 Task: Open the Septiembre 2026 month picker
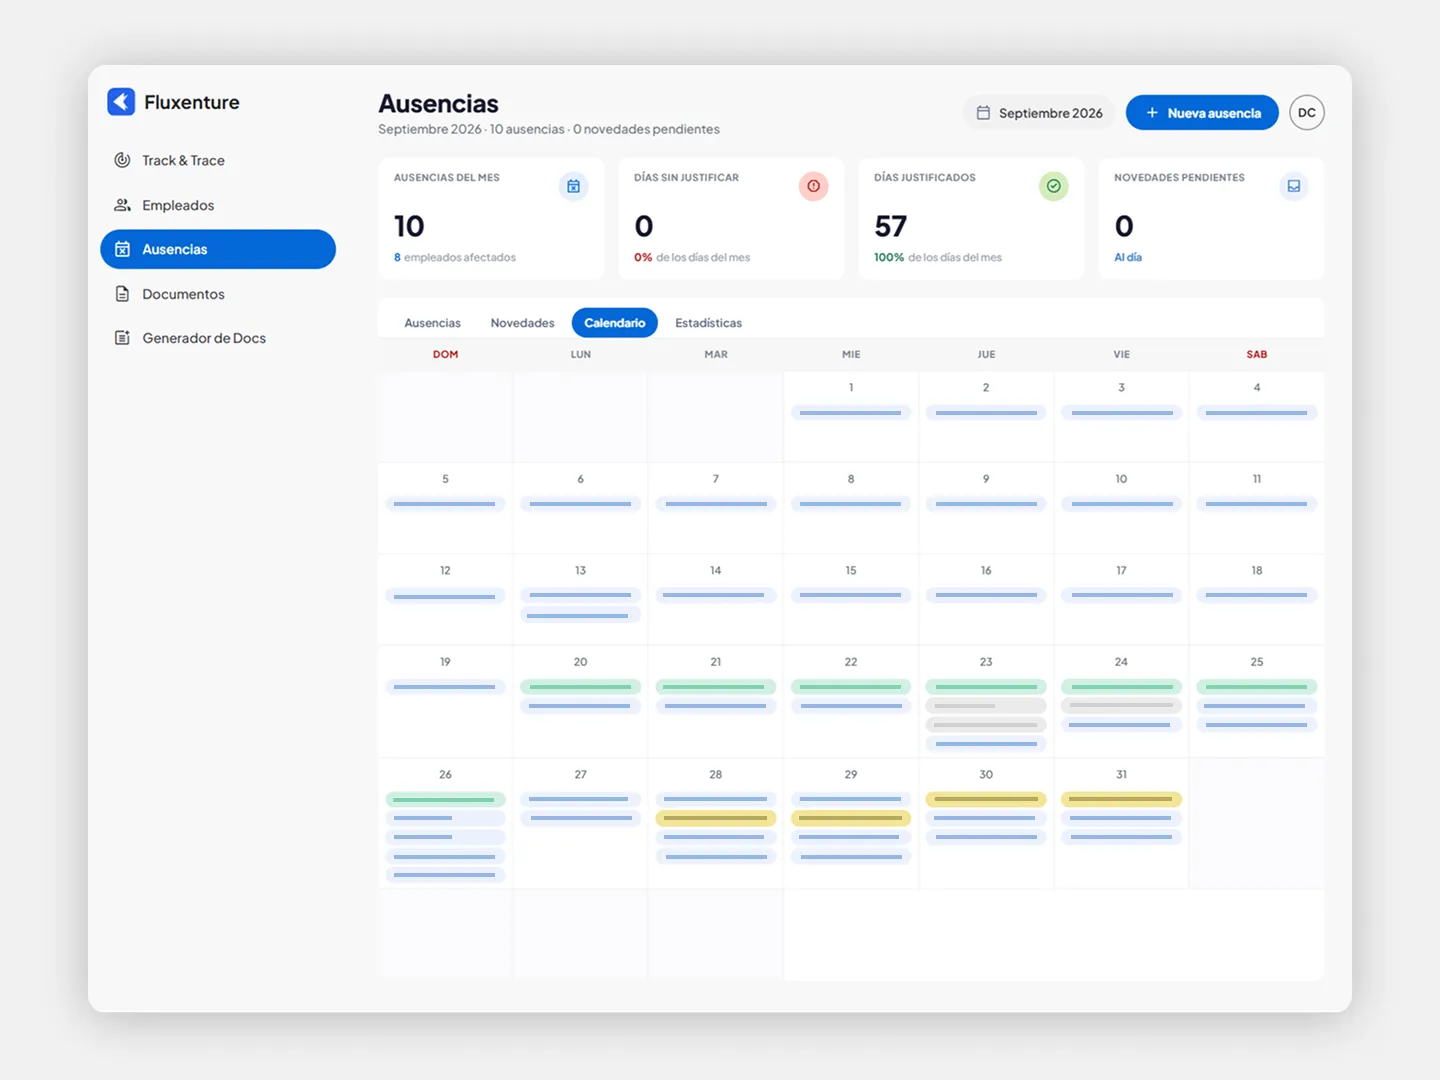[x=1039, y=113]
